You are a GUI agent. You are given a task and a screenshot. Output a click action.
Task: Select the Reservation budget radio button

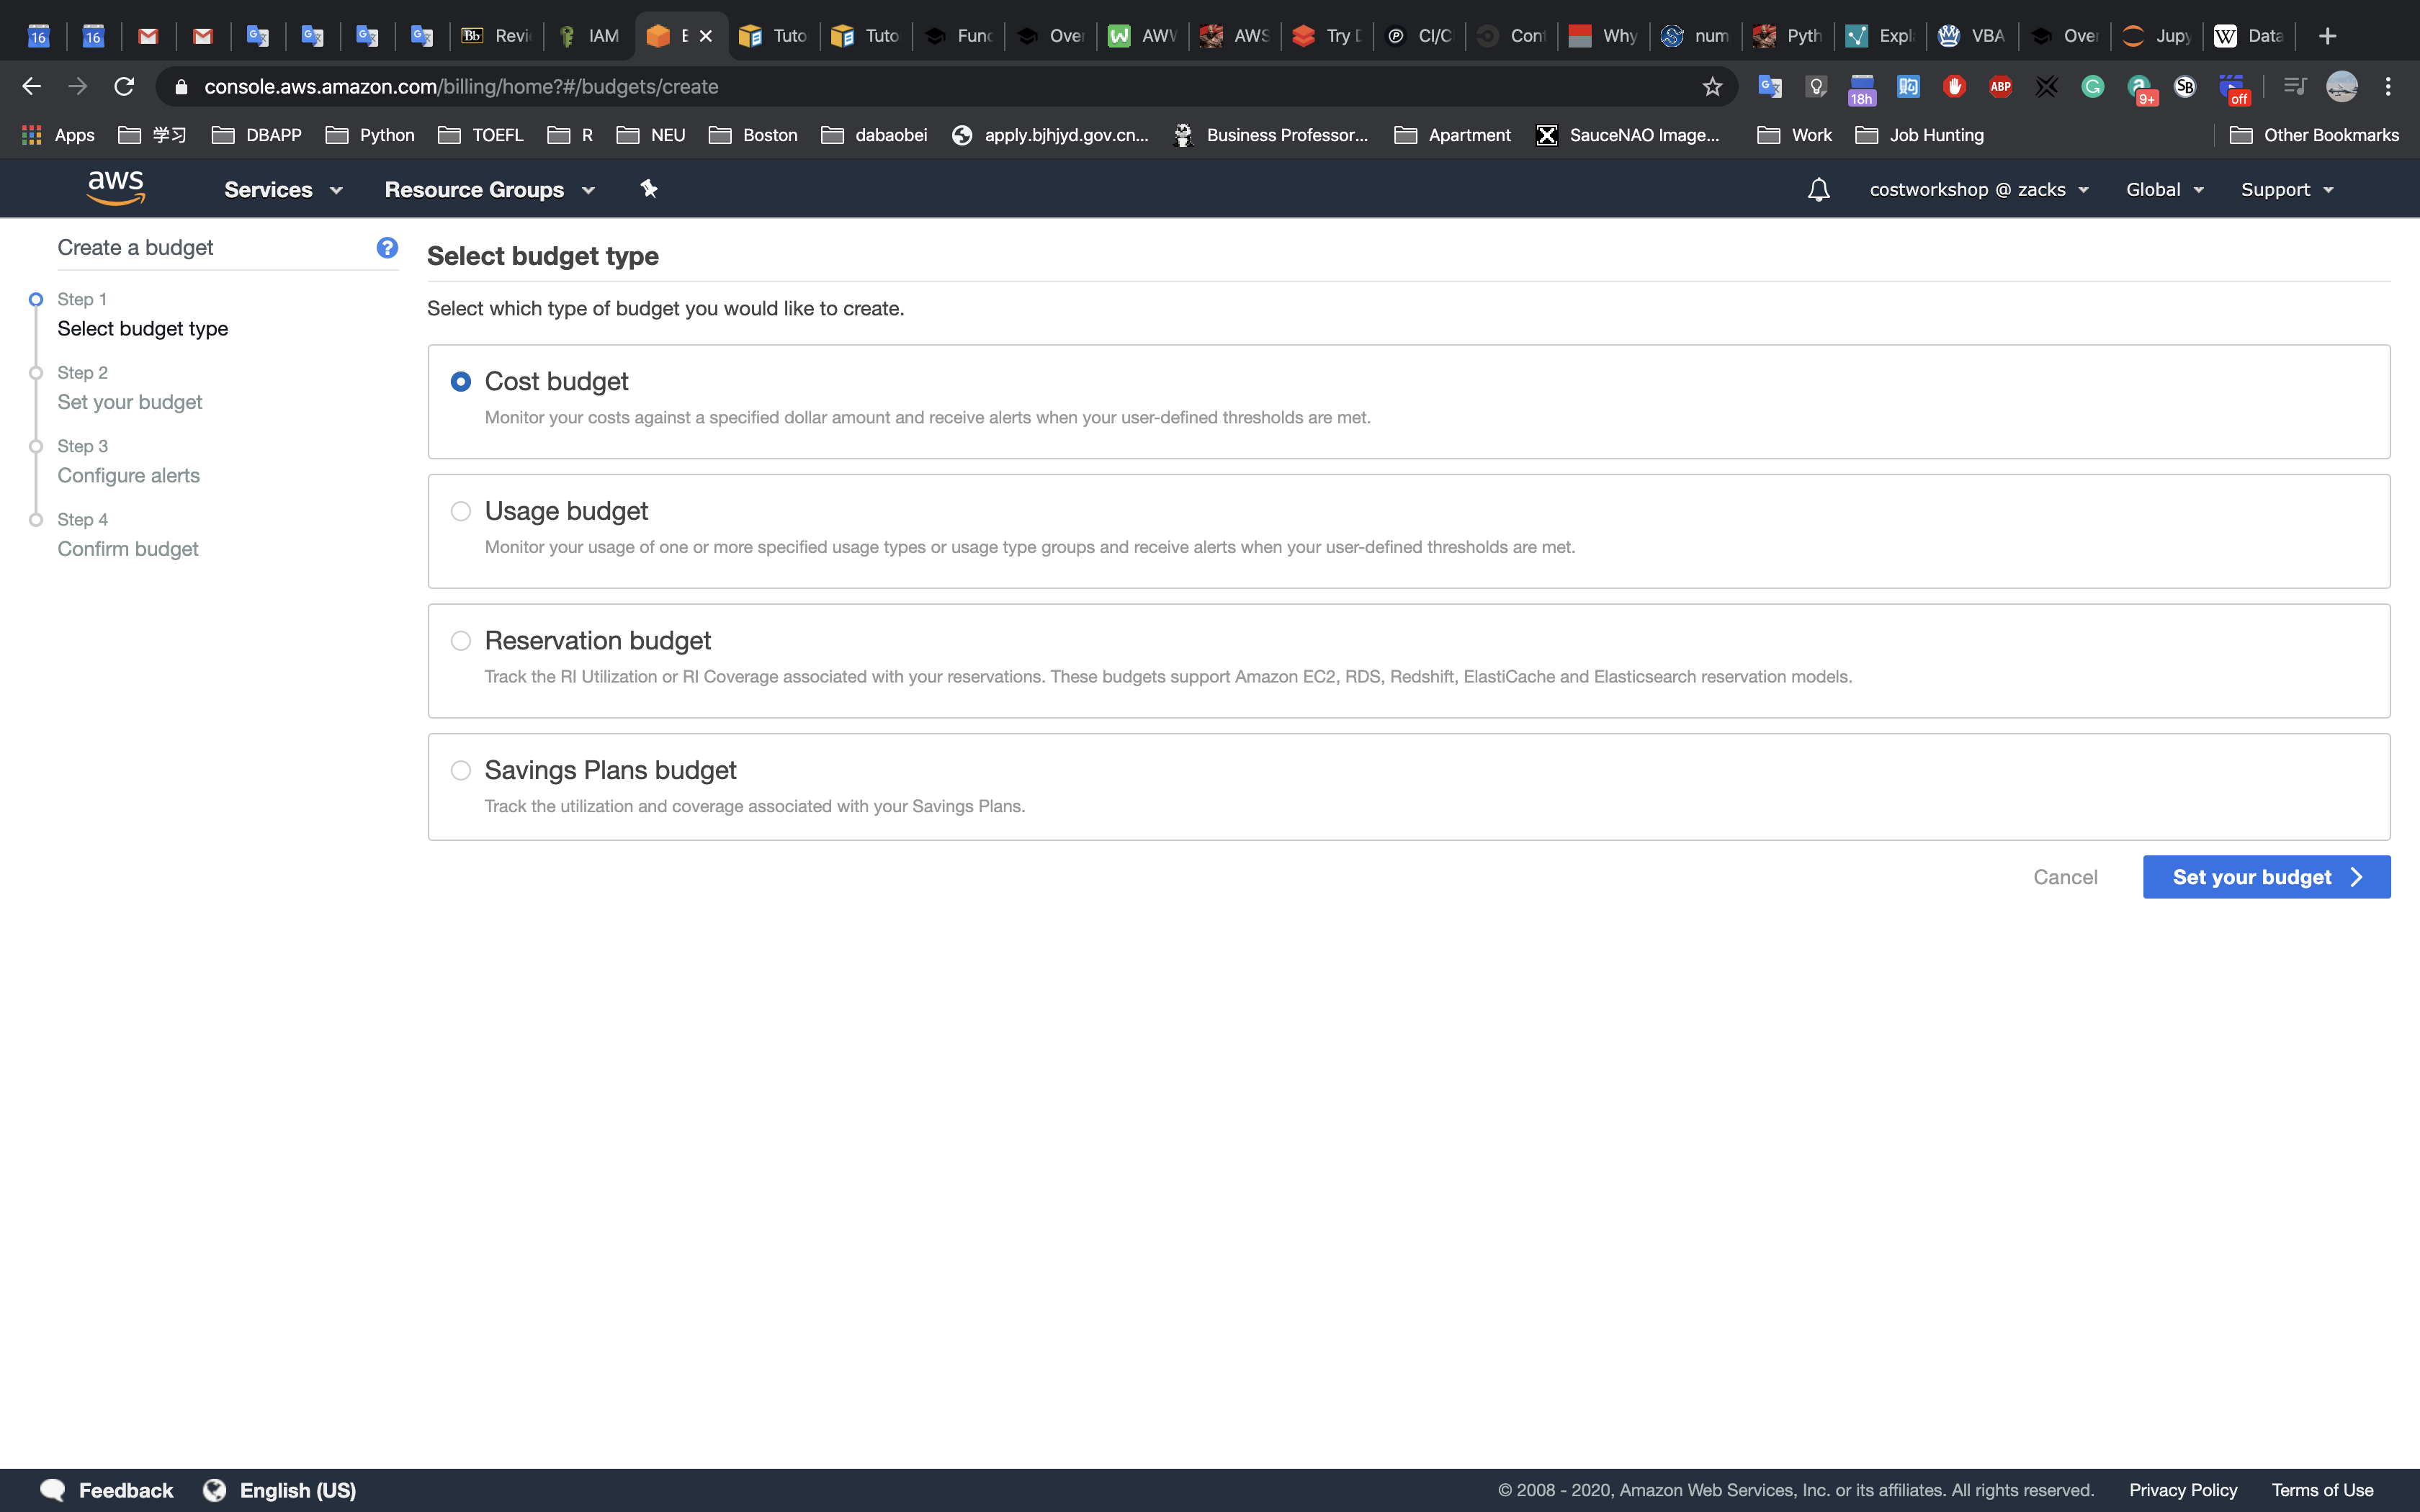(460, 641)
